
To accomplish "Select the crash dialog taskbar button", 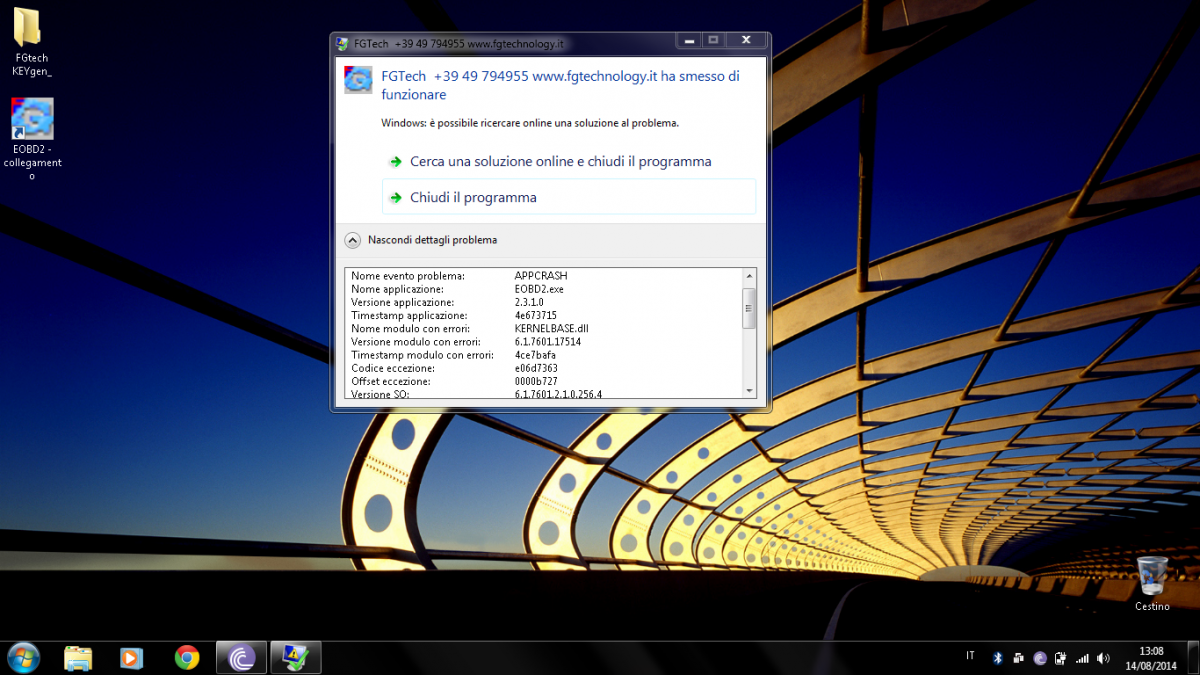I will 295,658.
